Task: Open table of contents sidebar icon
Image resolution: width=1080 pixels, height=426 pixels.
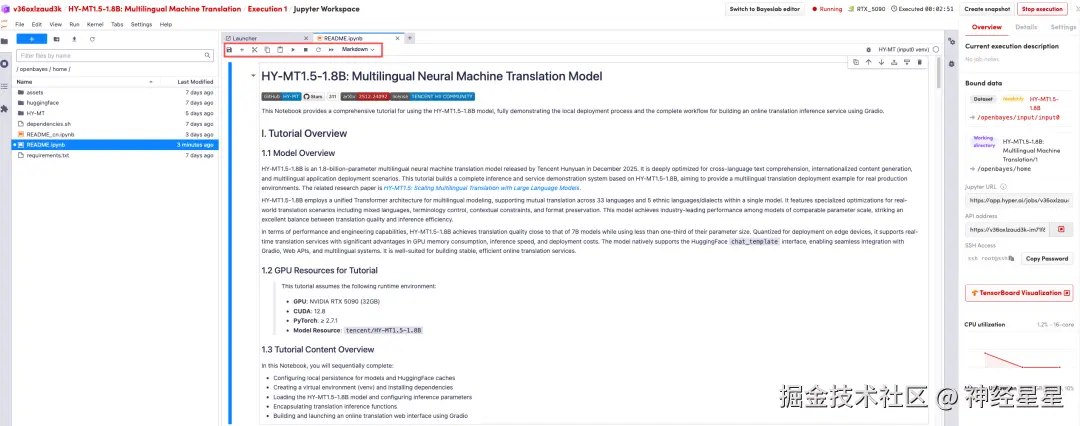Action: (x=5, y=86)
